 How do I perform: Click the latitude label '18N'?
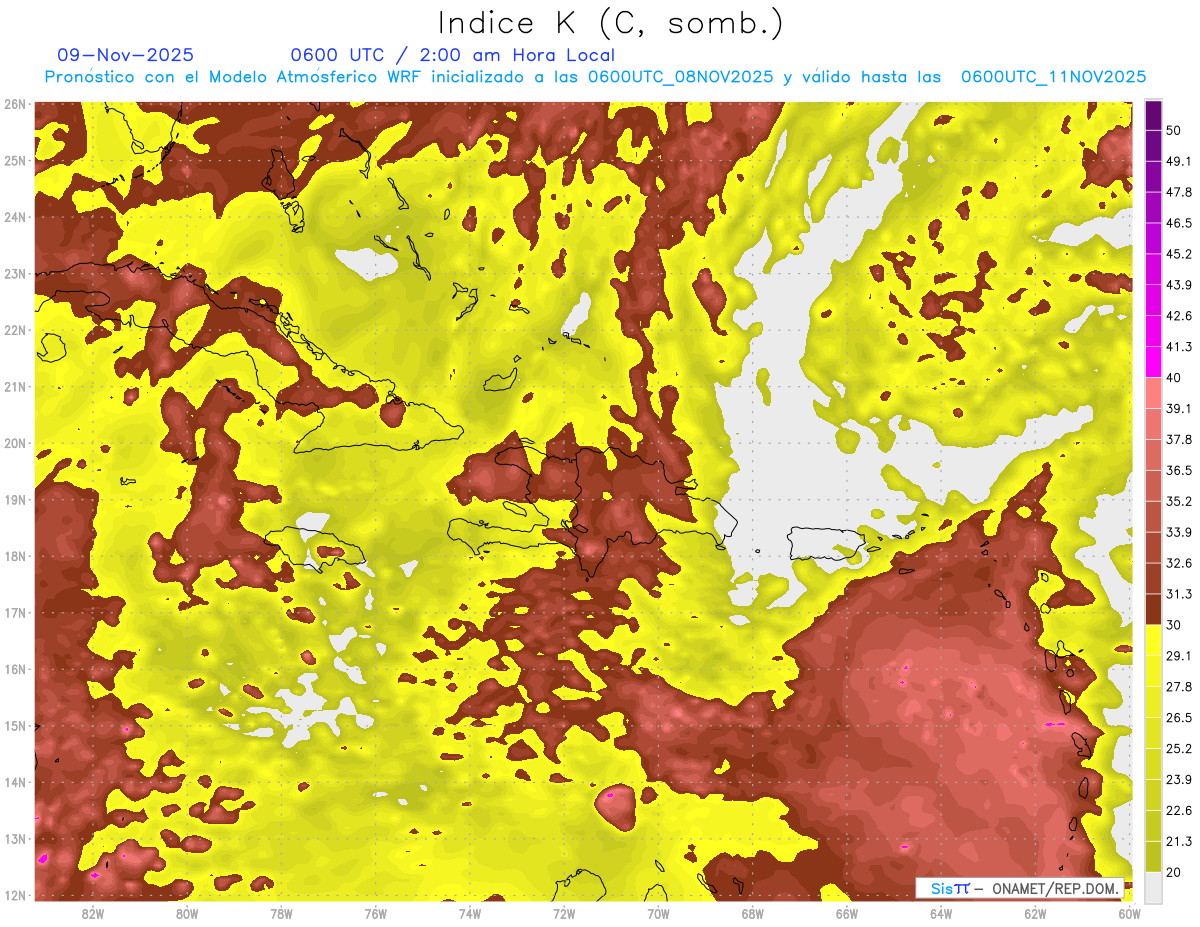pyautogui.click(x=15, y=556)
